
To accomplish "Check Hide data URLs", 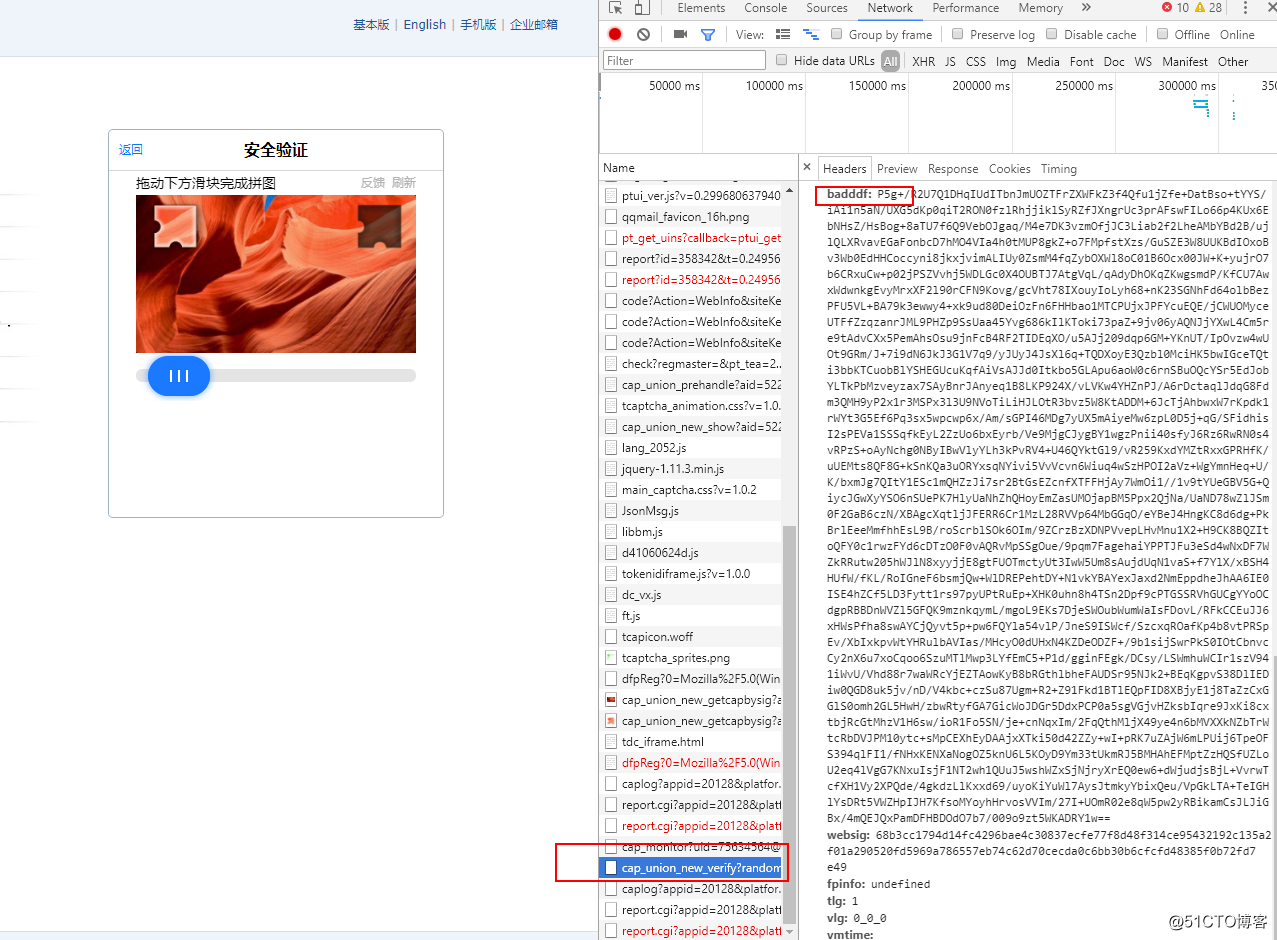I will click(x=782, y=60).
